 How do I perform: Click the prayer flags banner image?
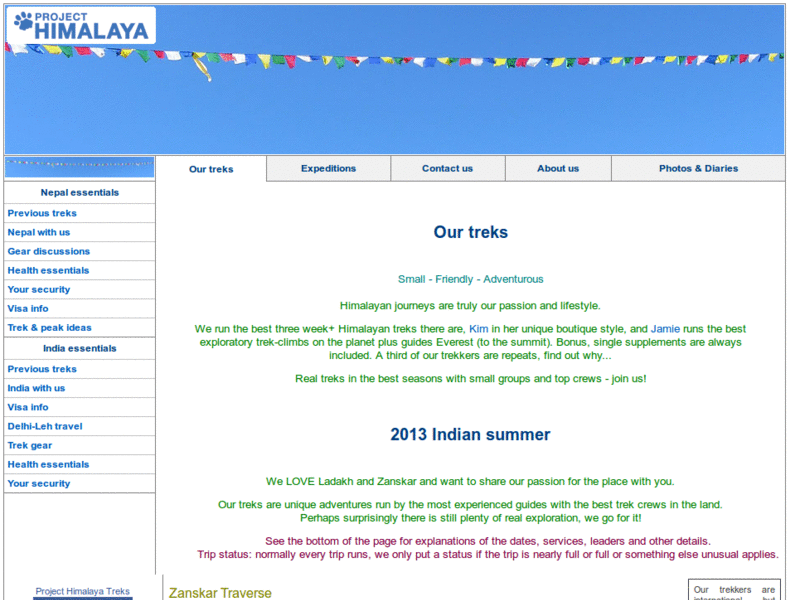click(x=394, y=80)
